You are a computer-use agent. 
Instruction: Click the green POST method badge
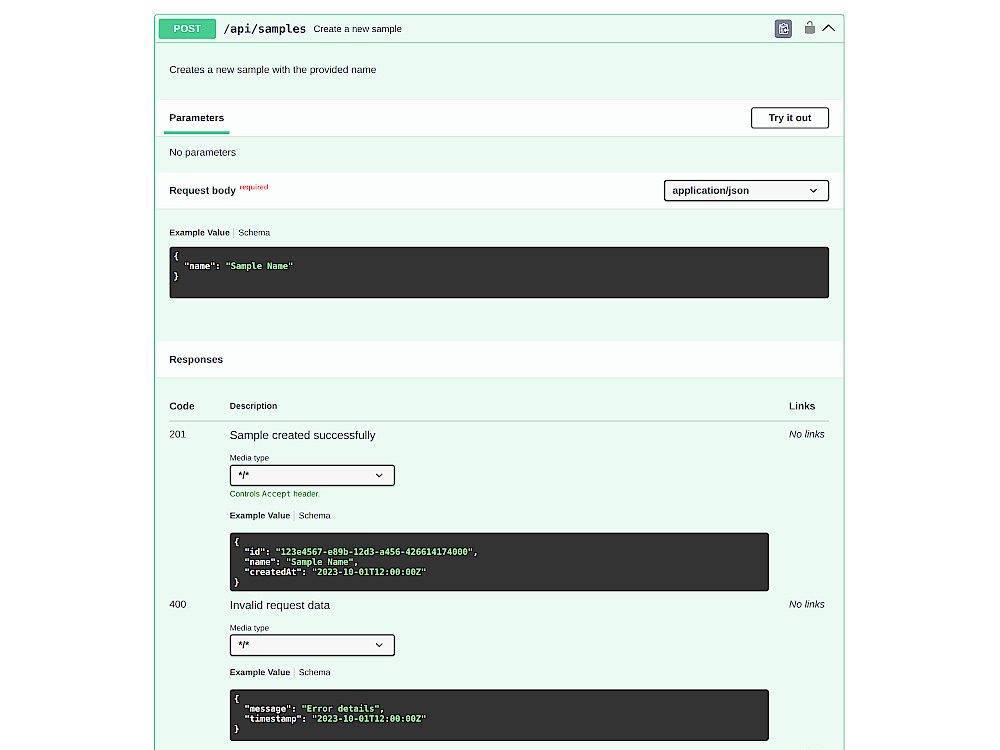coord(187,29)
